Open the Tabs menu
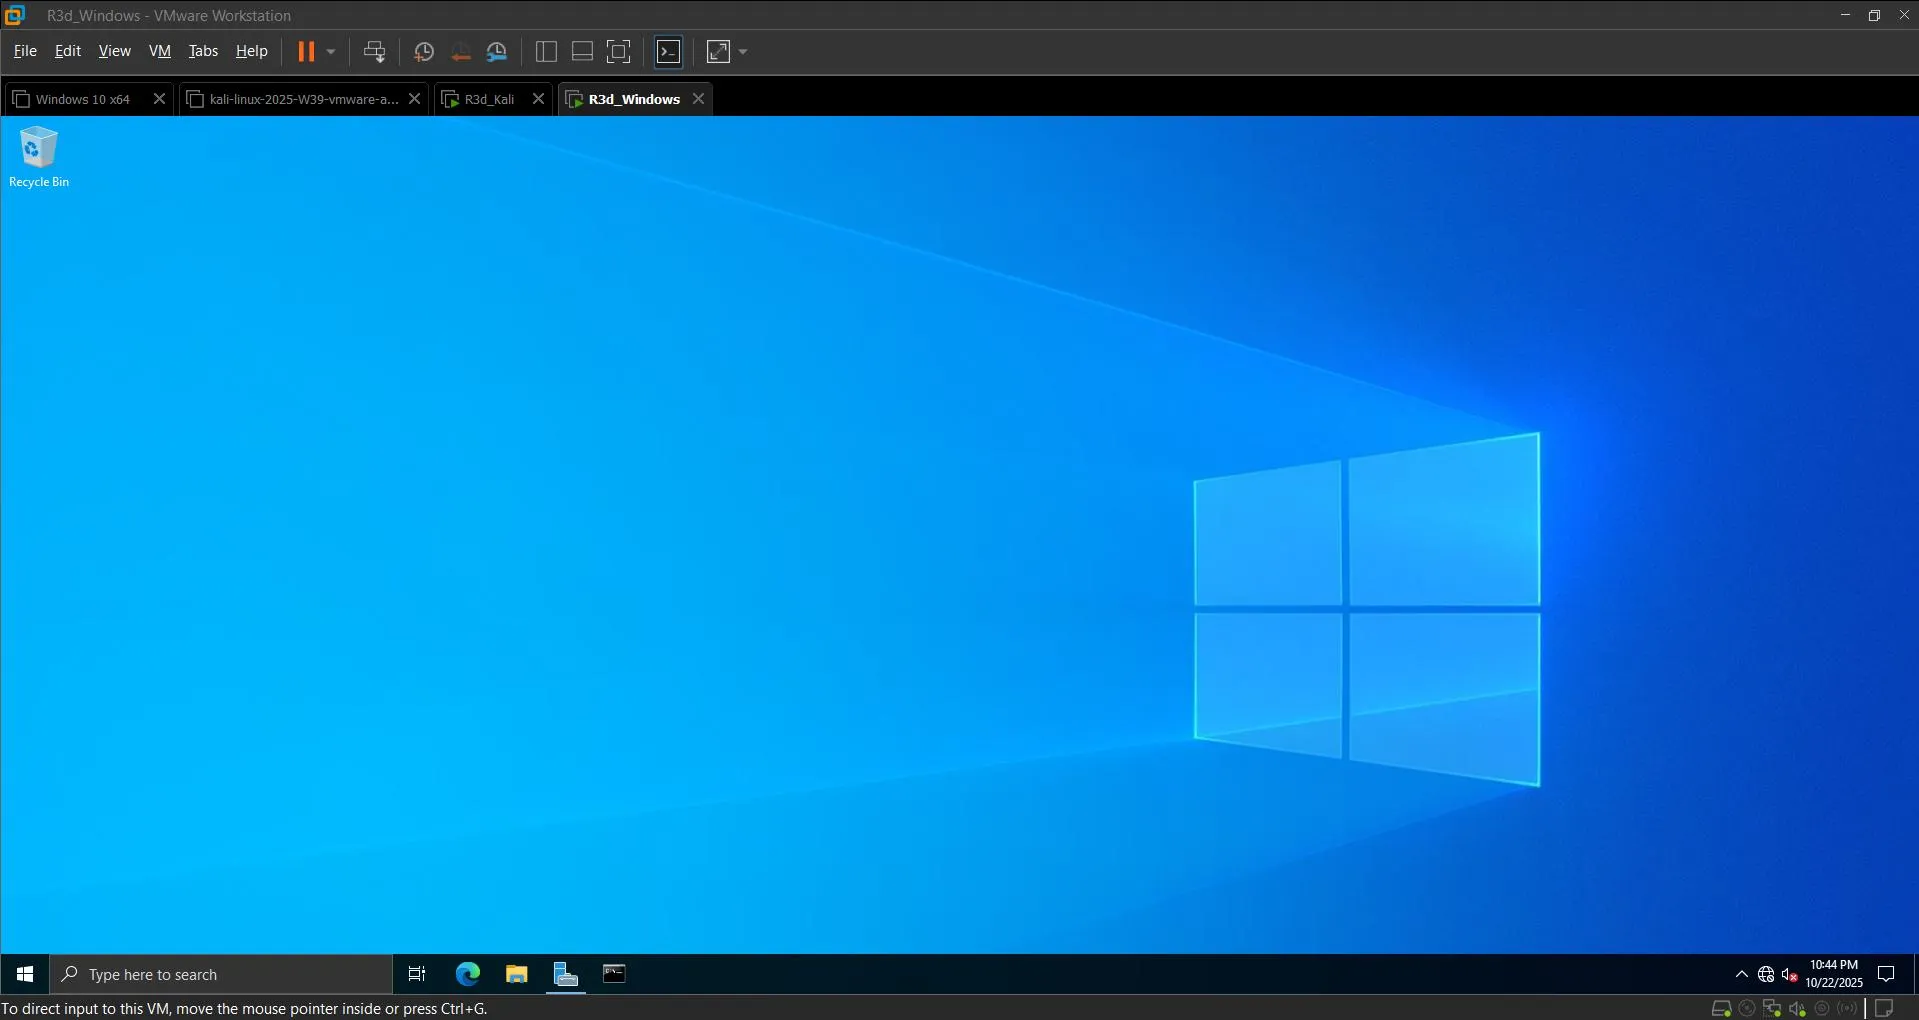1919x1020 pixels. click(203, 51)
